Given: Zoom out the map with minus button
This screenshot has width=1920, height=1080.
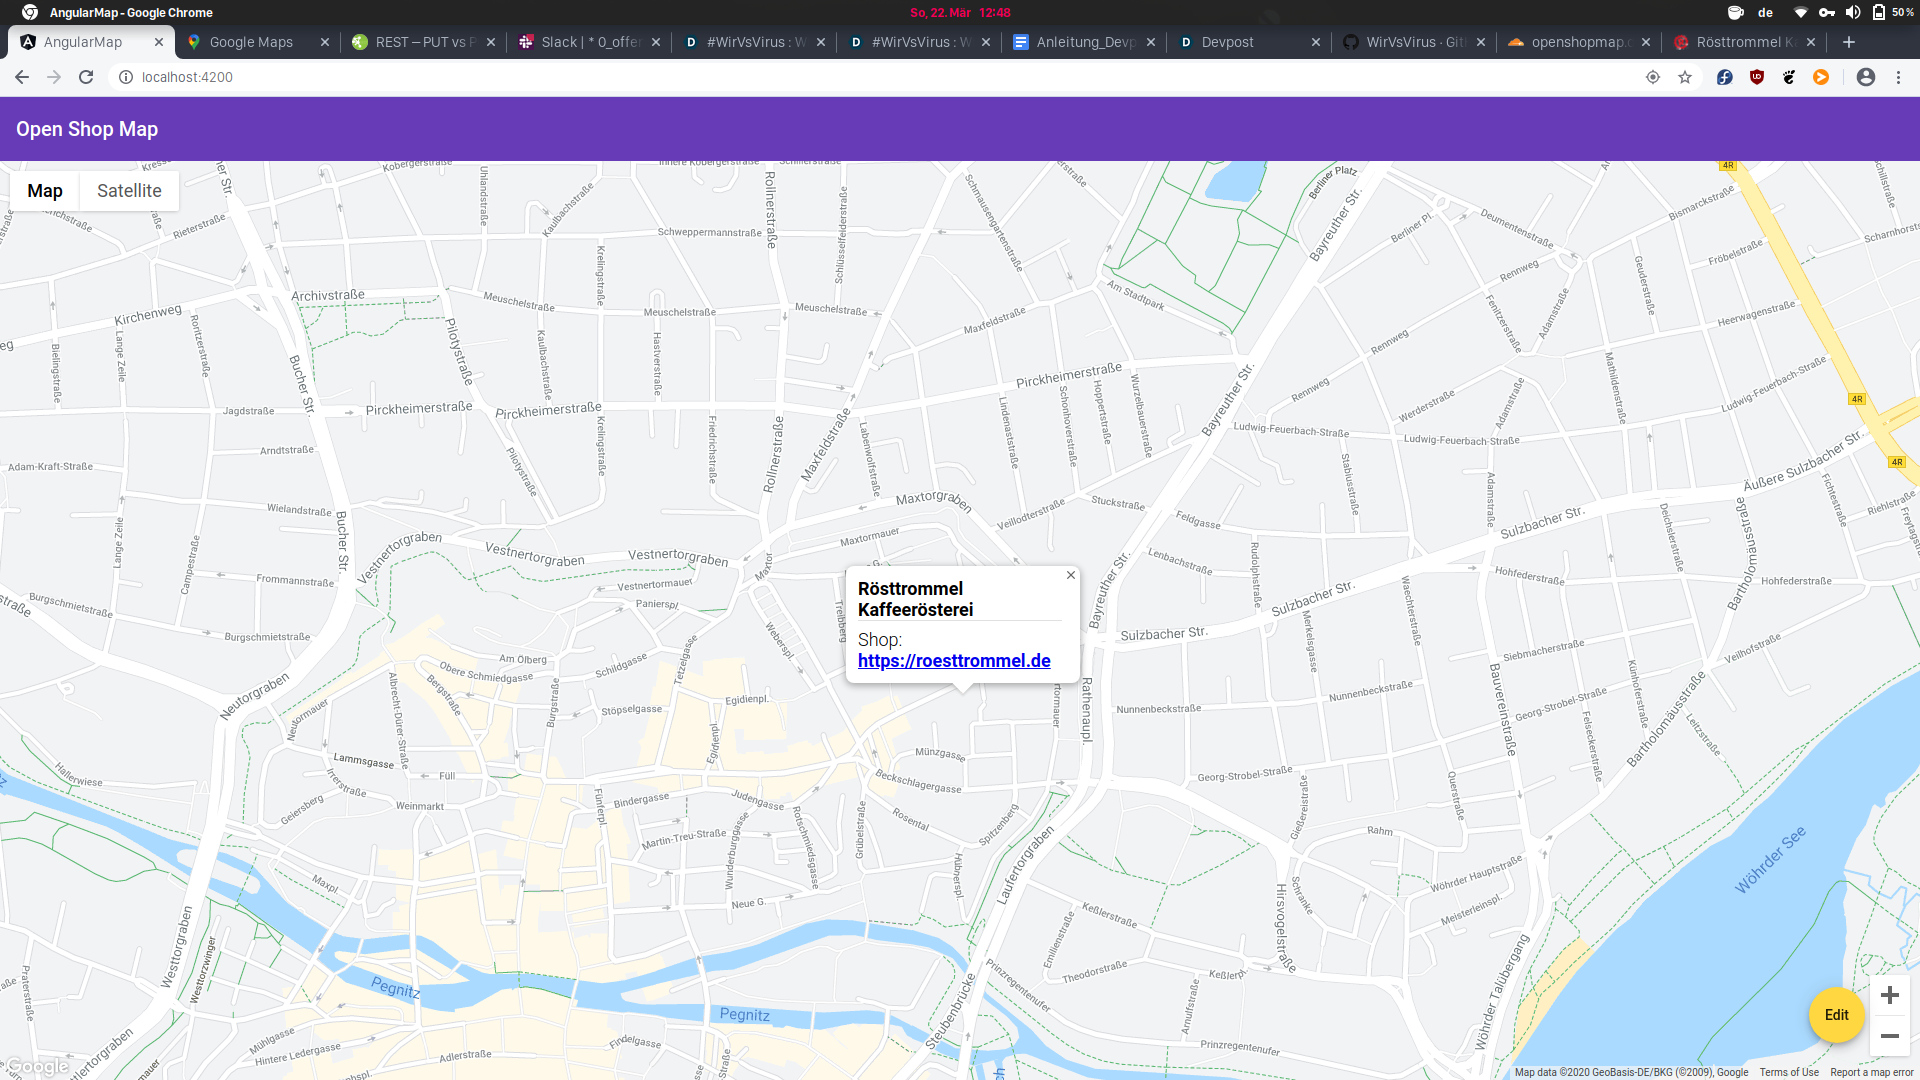Looking at the screenshot, I should (1889, 1036).
